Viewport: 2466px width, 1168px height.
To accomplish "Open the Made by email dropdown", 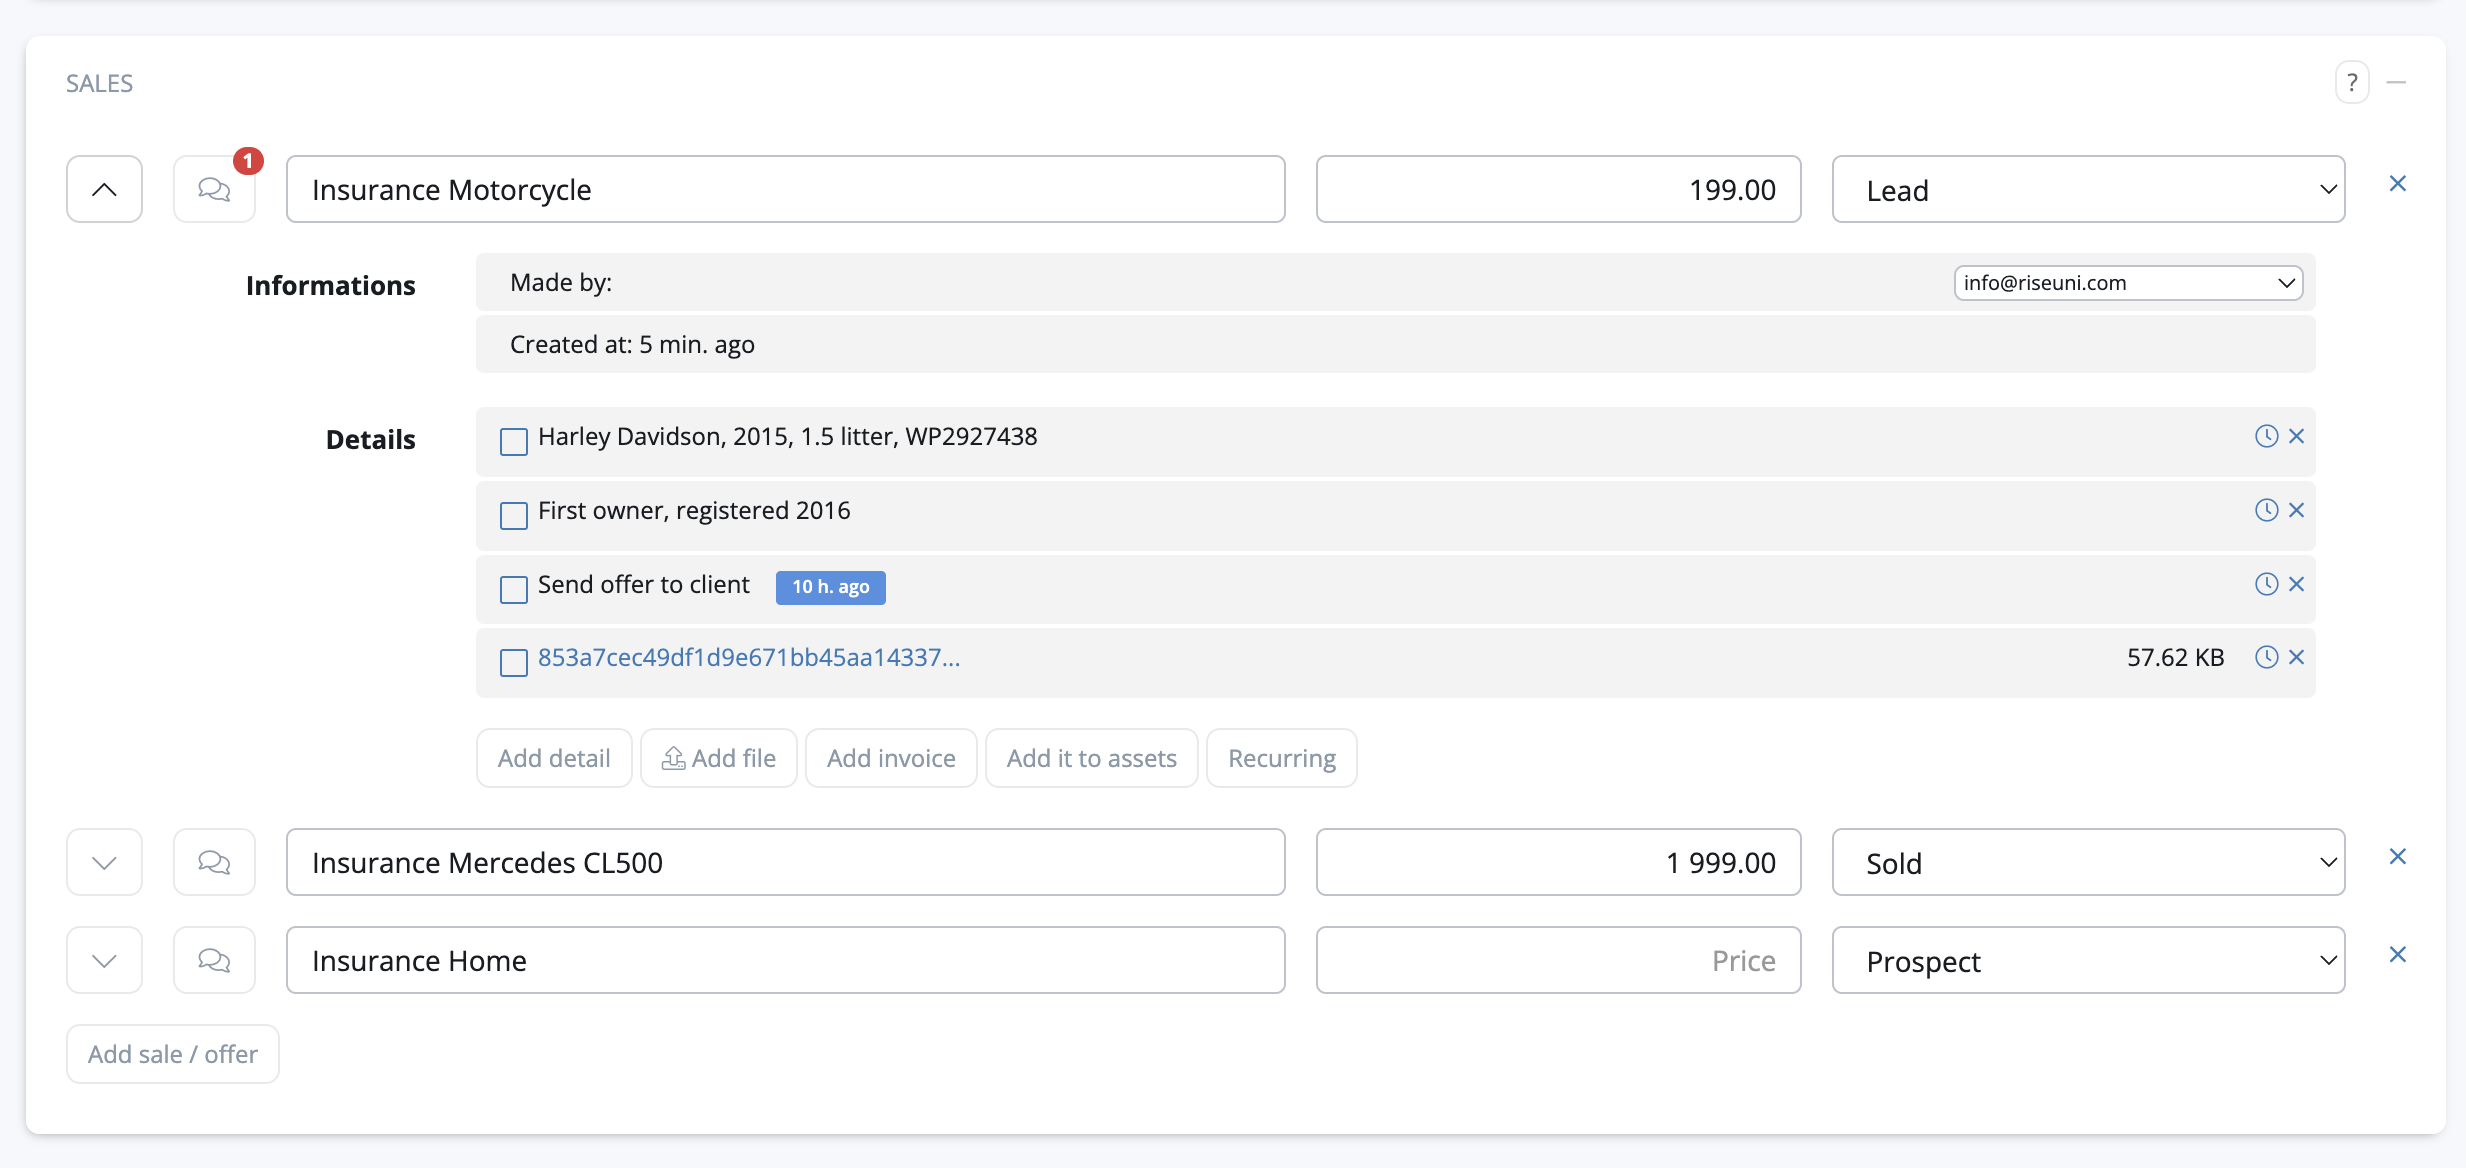I will point(2128,283).
